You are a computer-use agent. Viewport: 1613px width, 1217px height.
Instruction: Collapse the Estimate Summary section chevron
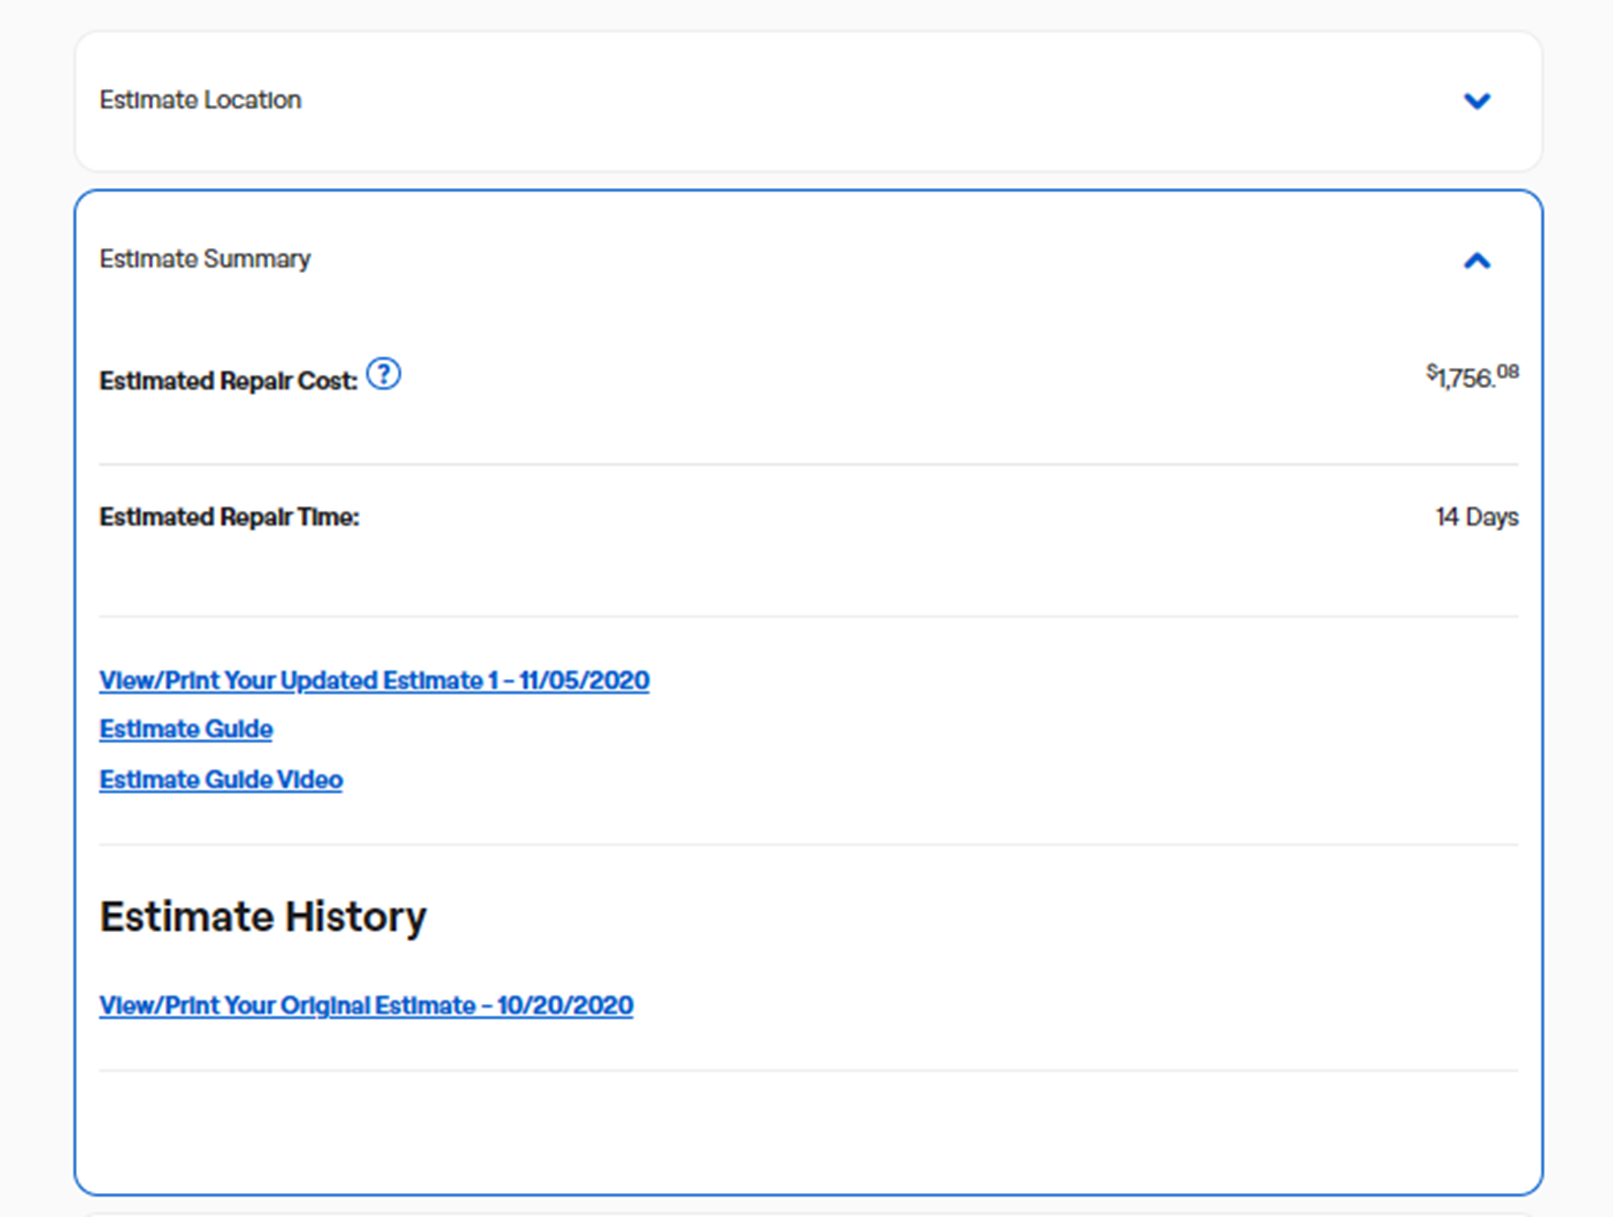1476,261
